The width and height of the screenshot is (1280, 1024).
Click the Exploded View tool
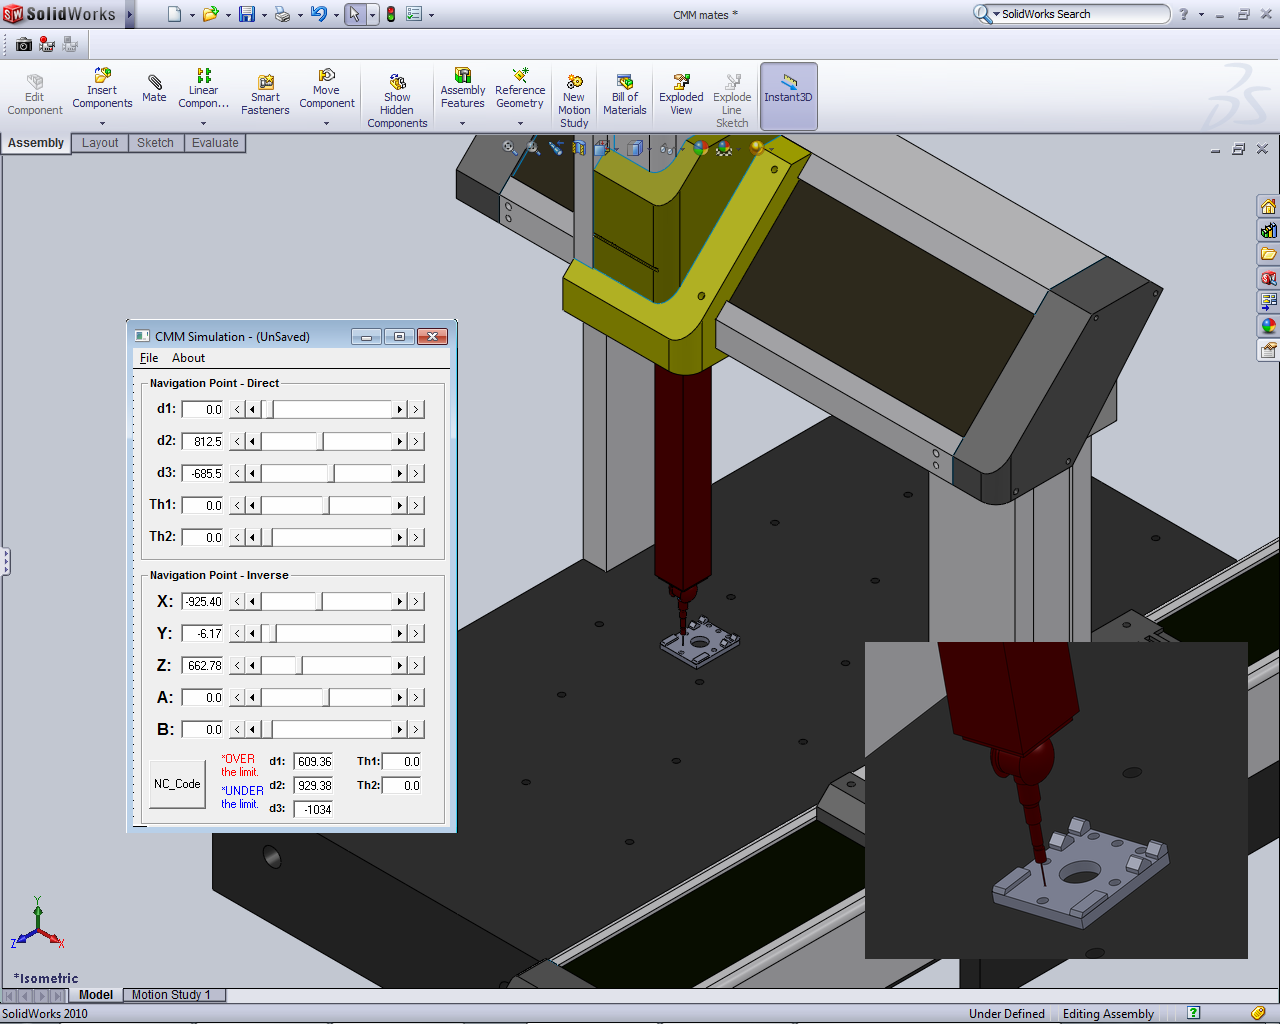681,95
